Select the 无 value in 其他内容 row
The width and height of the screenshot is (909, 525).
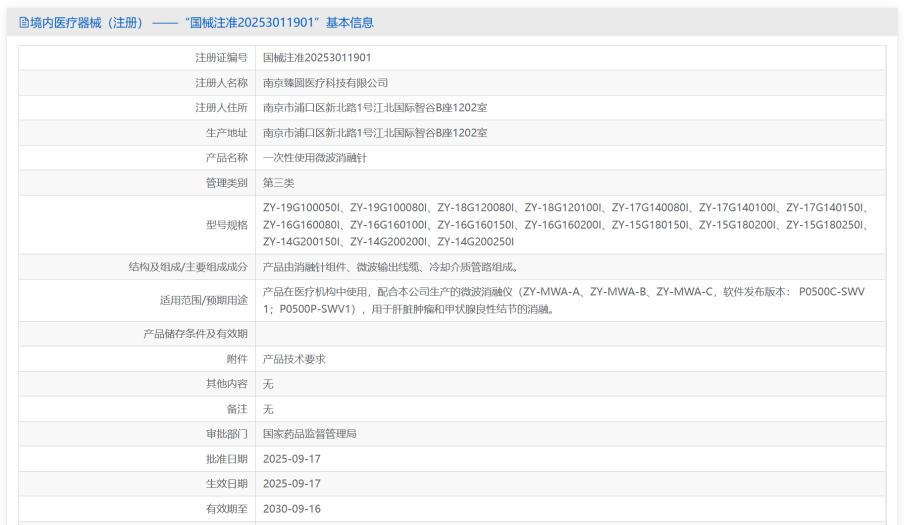pyautogui.click(x=268, y=384)
